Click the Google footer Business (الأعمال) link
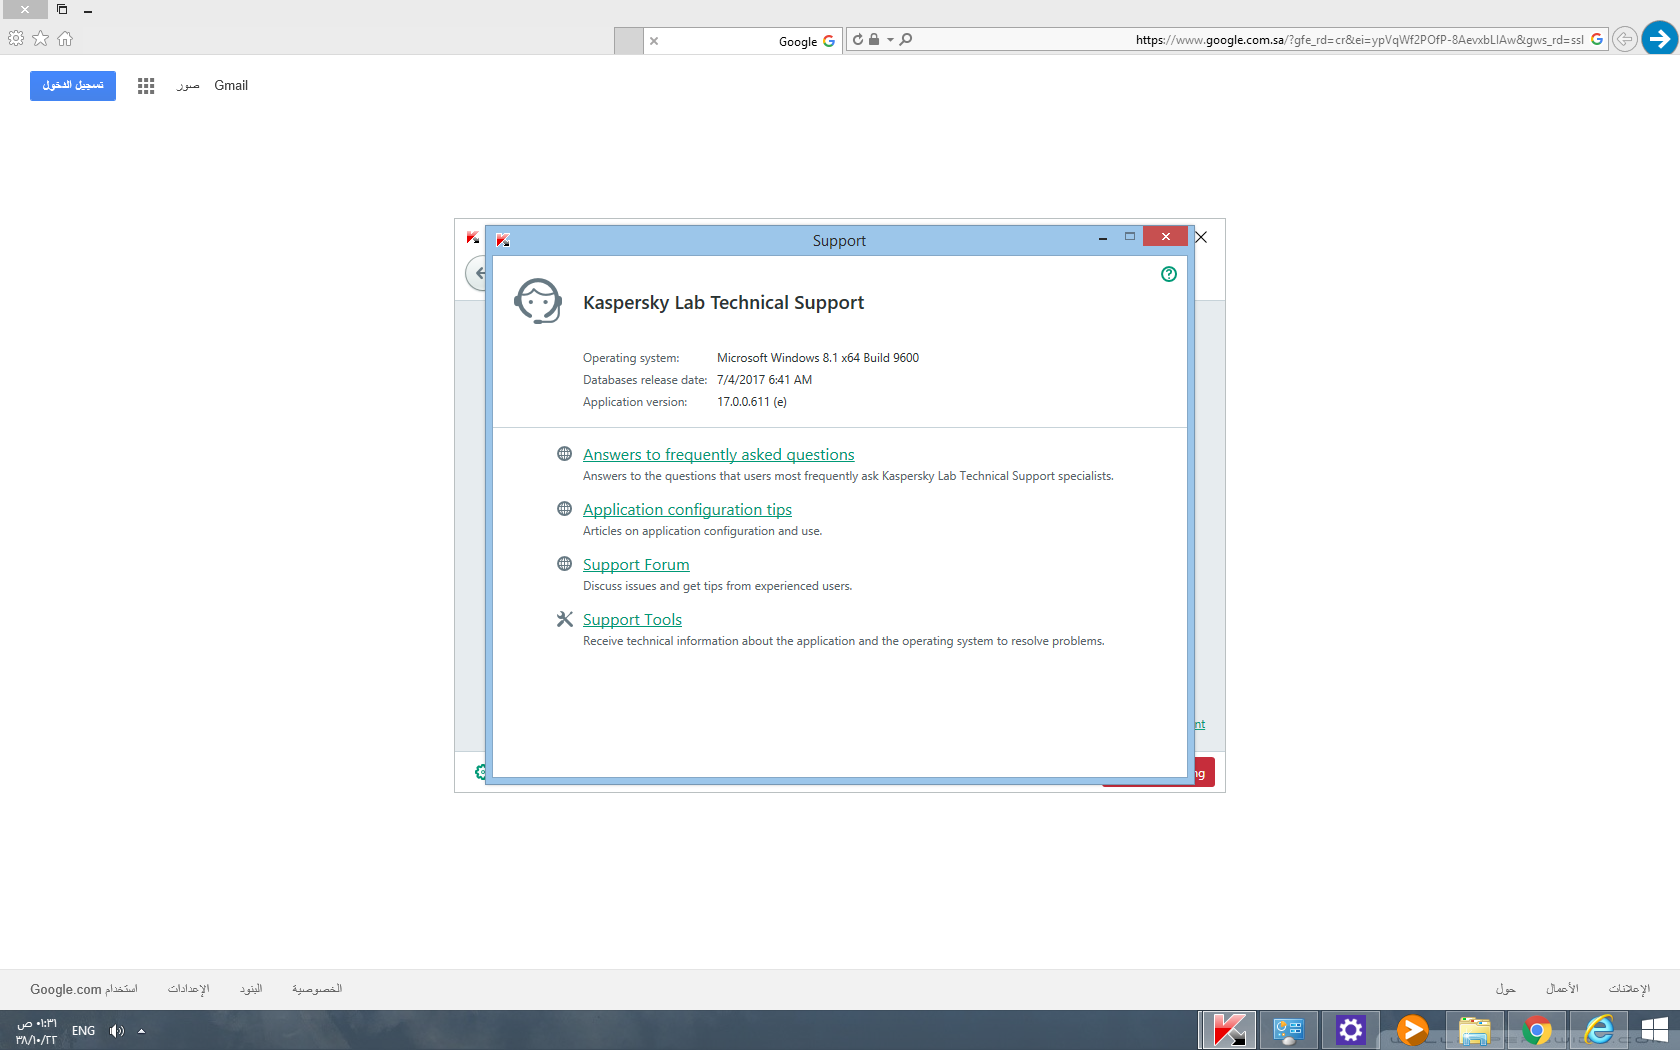 click(x=1562, y=989)
